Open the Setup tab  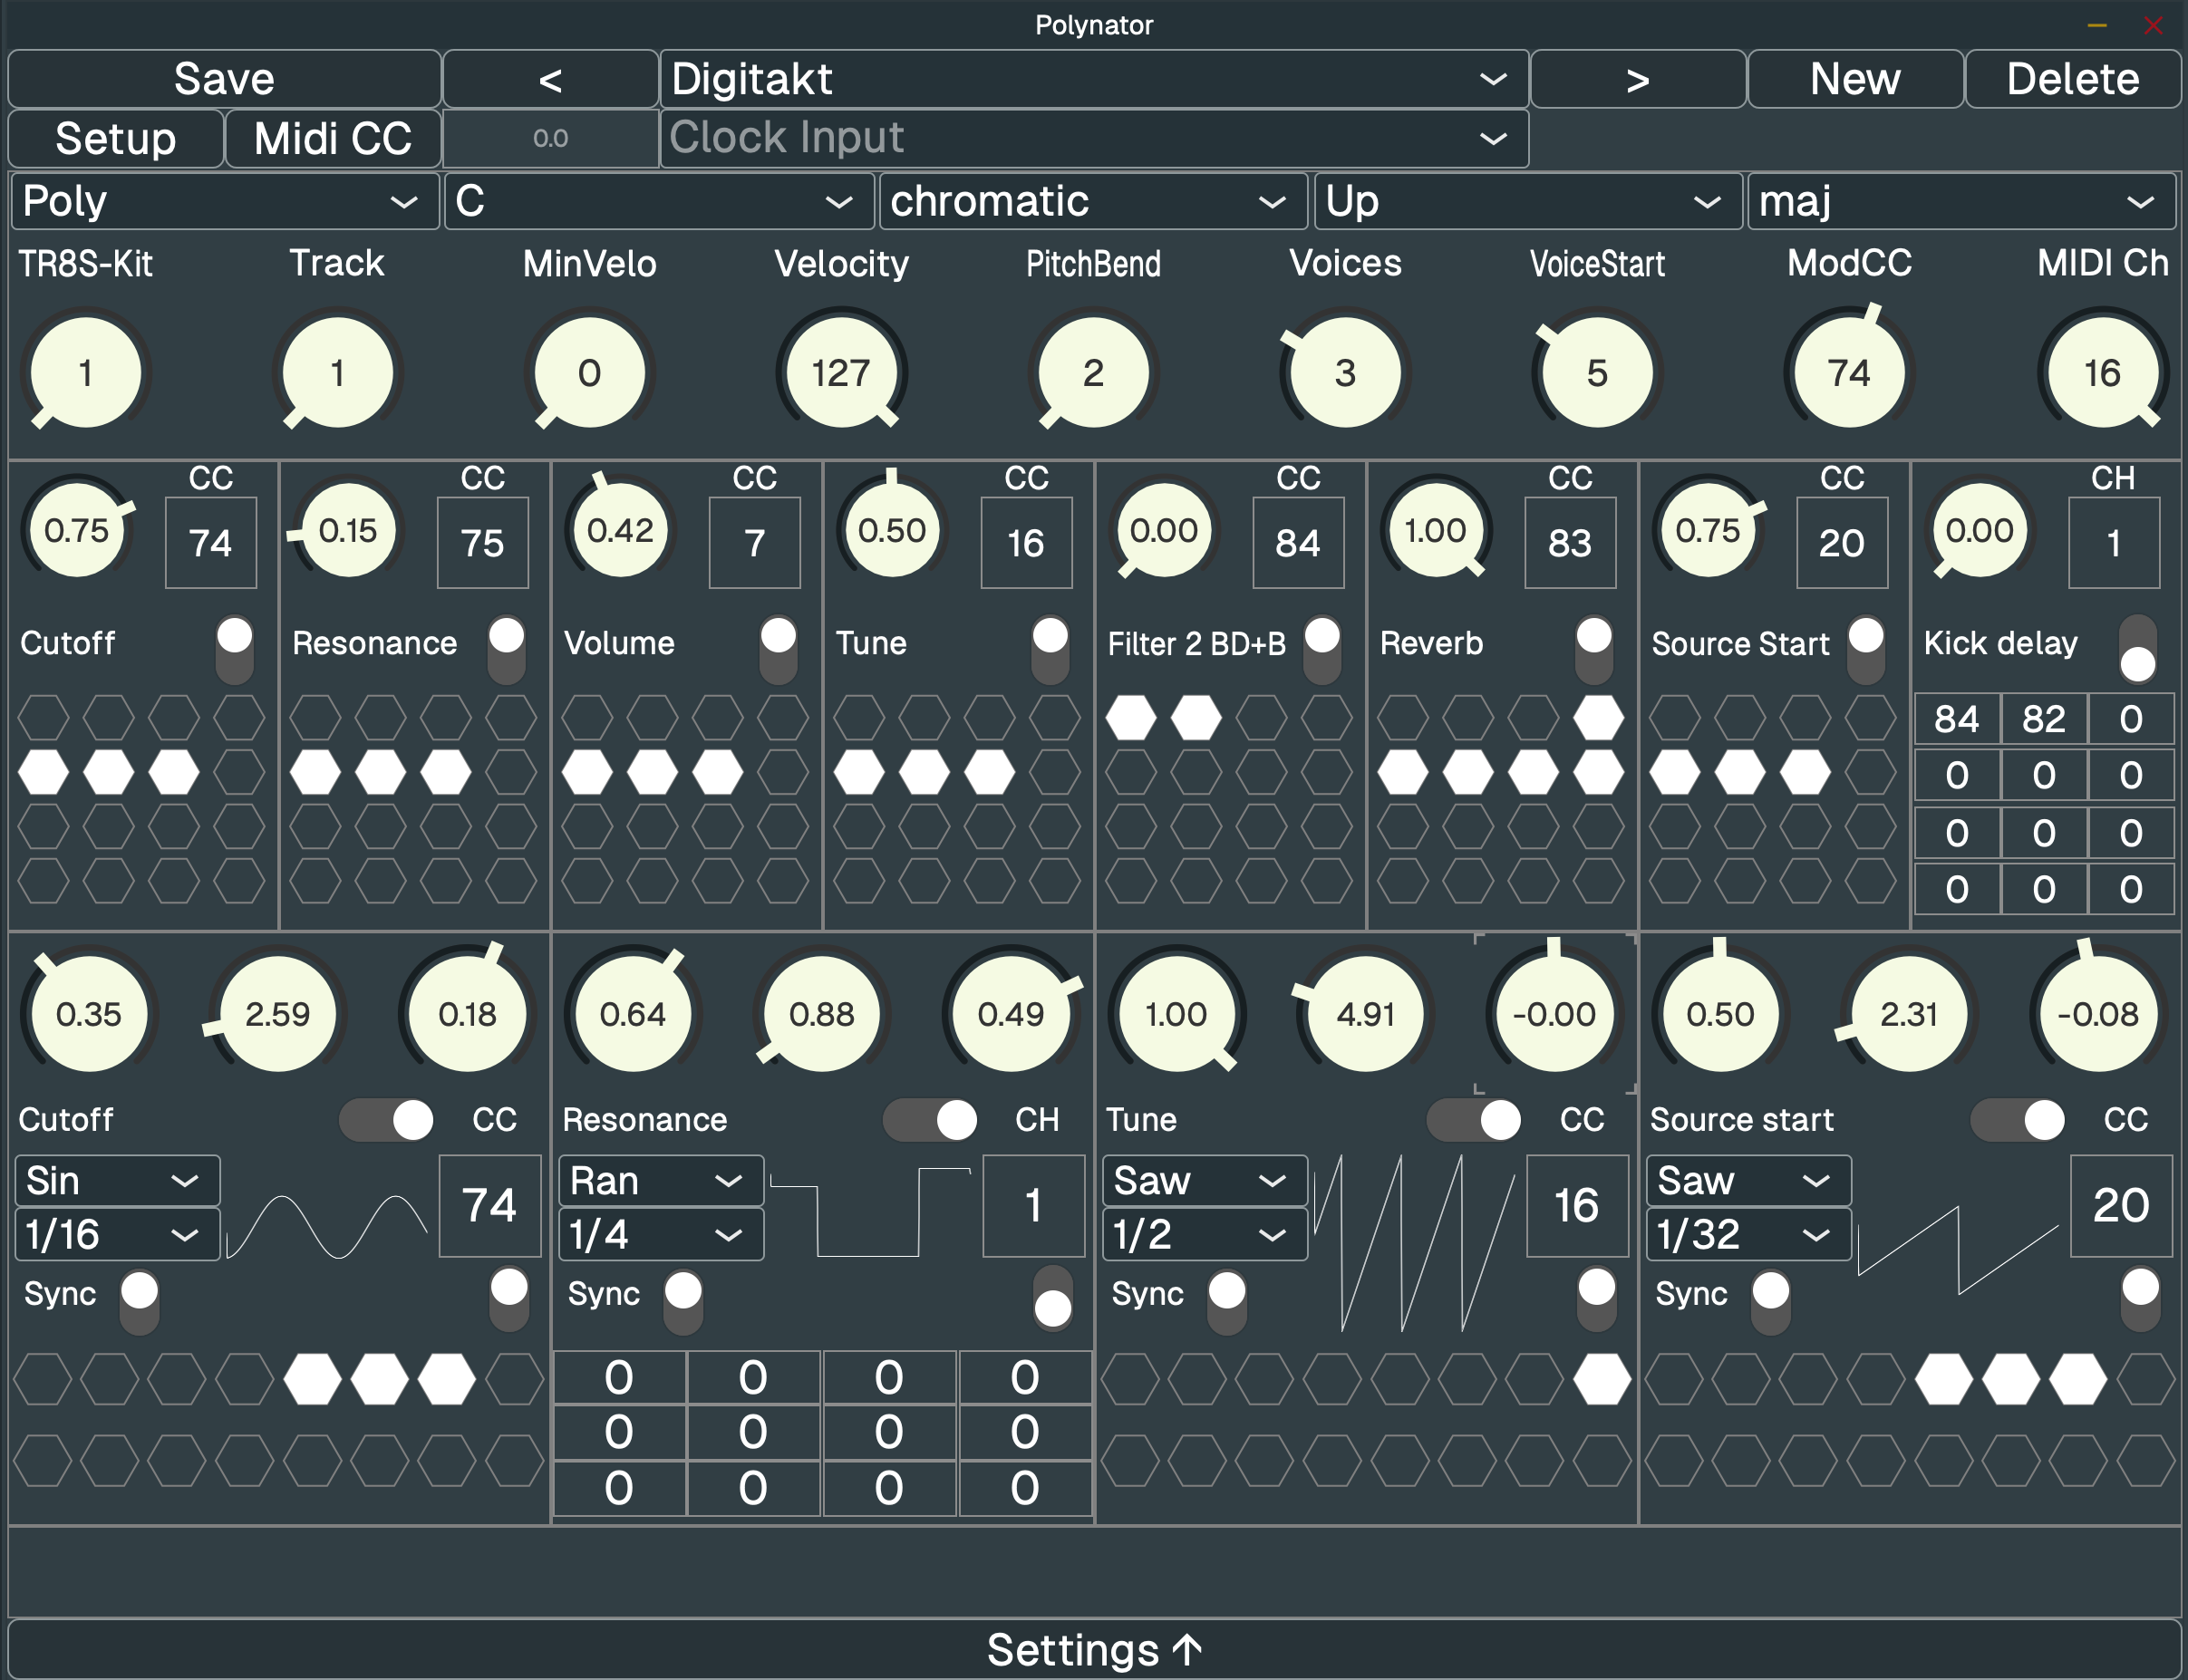(x=115, y=138)
